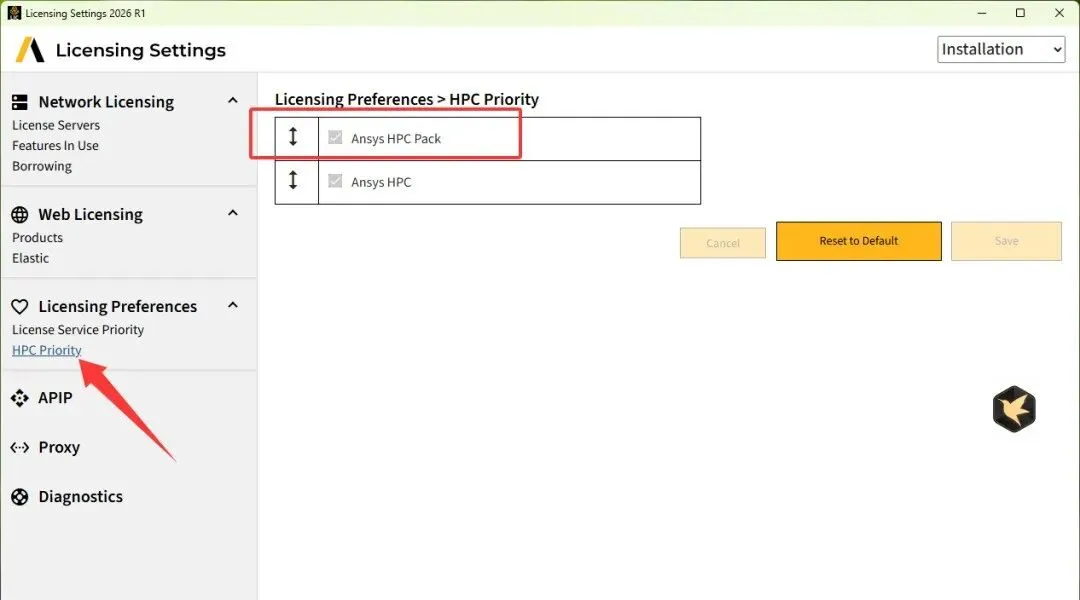Open the Elastic licensing page
The height and width of the screenshot is (600, 1080).
30,258
